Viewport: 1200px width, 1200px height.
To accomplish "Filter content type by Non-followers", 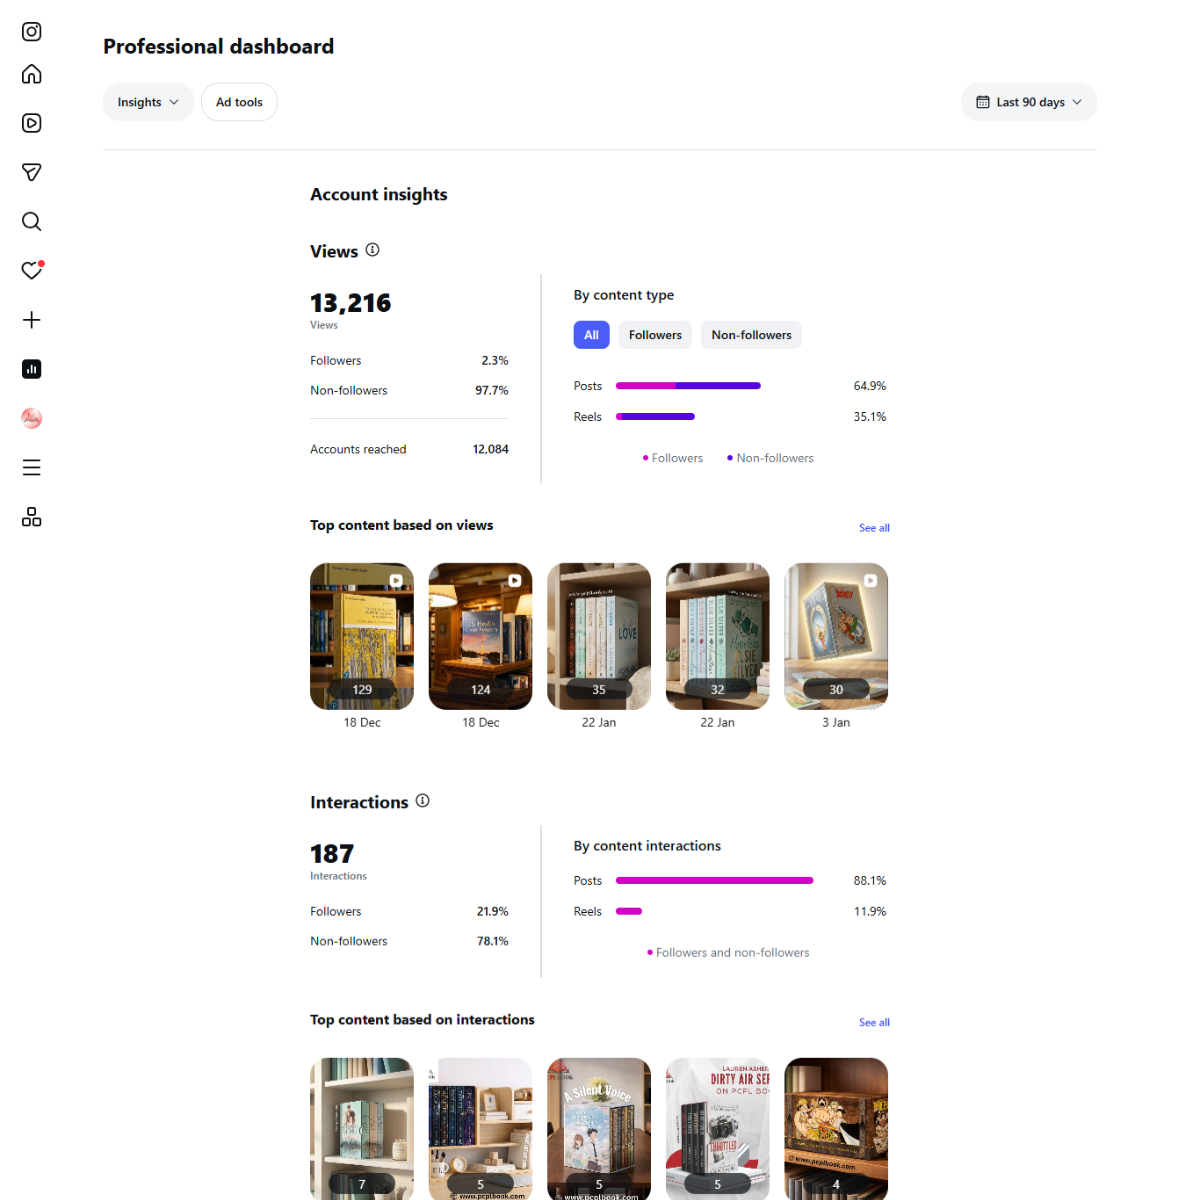I will pyautogui.click(x=751, y=335).
